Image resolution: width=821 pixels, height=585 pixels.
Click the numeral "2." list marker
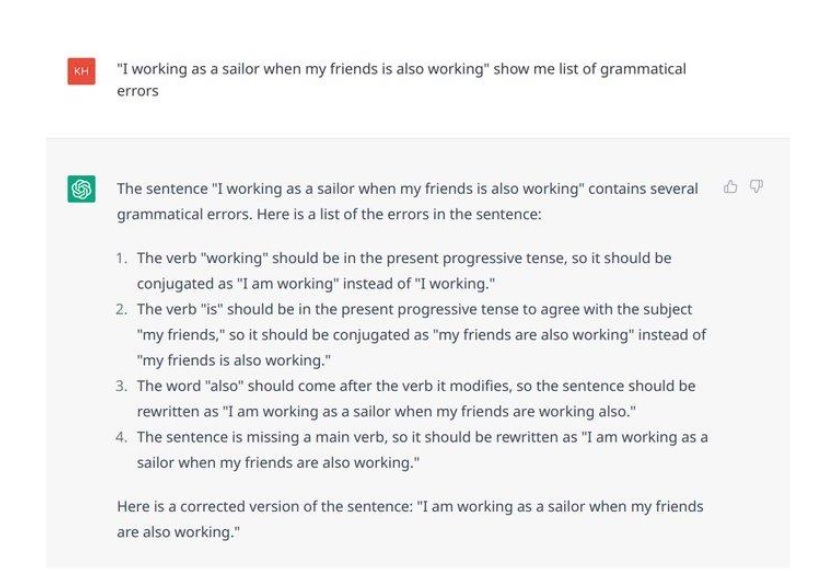[x=121, y=310]
